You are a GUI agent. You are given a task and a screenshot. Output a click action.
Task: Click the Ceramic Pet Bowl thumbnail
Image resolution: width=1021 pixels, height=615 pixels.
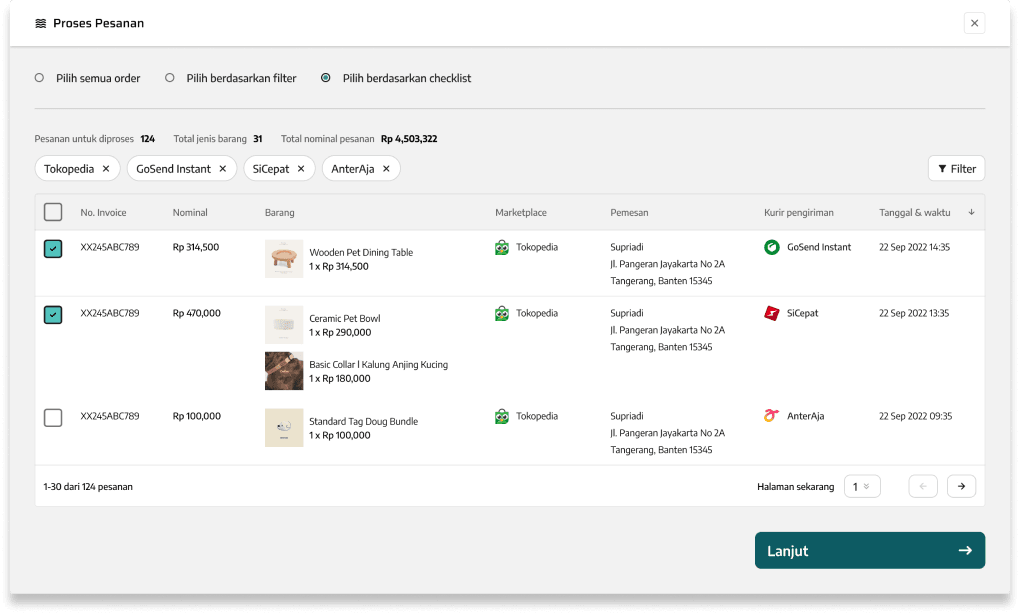tap(284, 325)
